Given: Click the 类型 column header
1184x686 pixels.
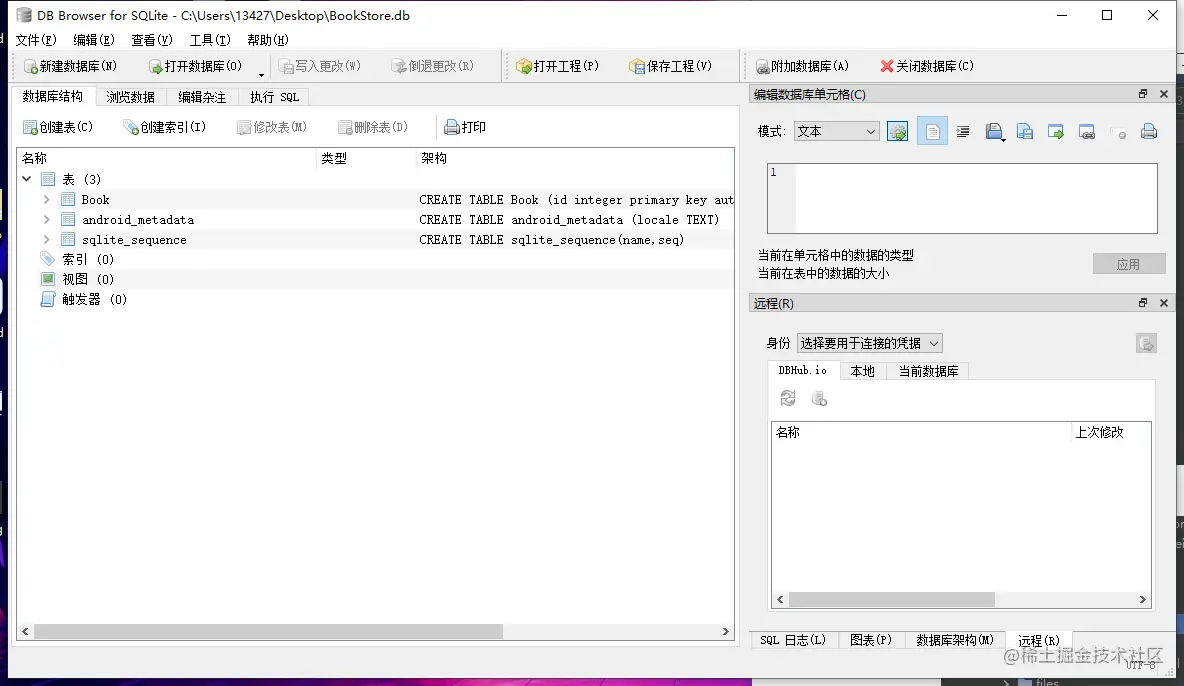Looking at the screenshot, I should 366,158.
